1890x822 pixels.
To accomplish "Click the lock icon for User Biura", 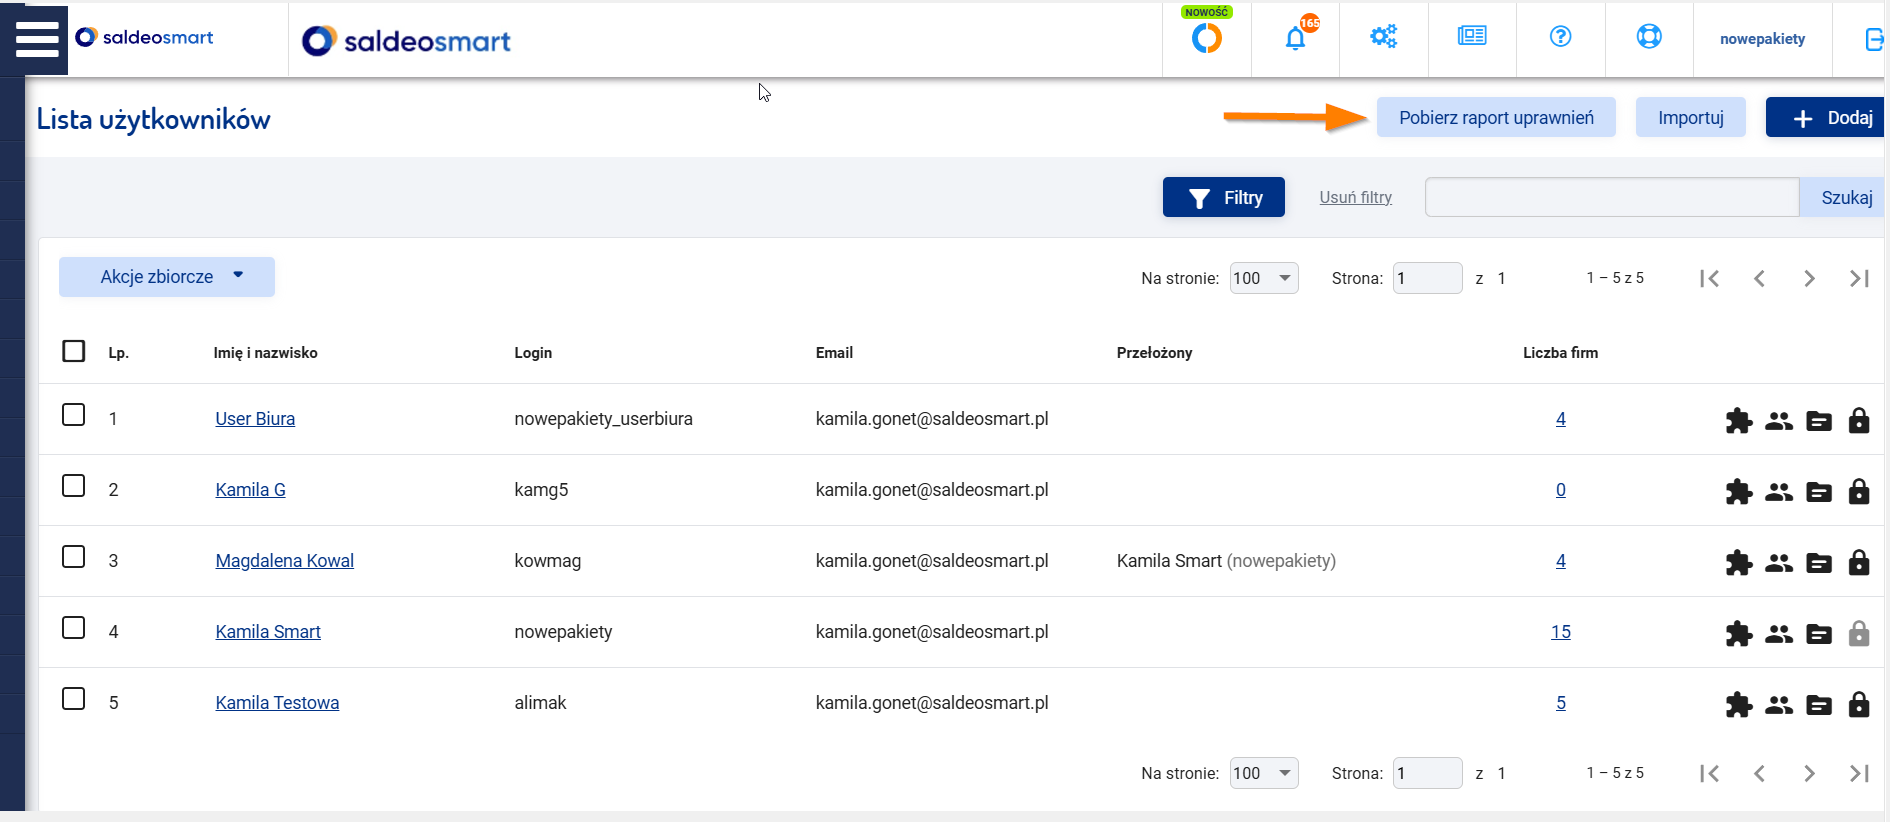I will point(1859,421).
